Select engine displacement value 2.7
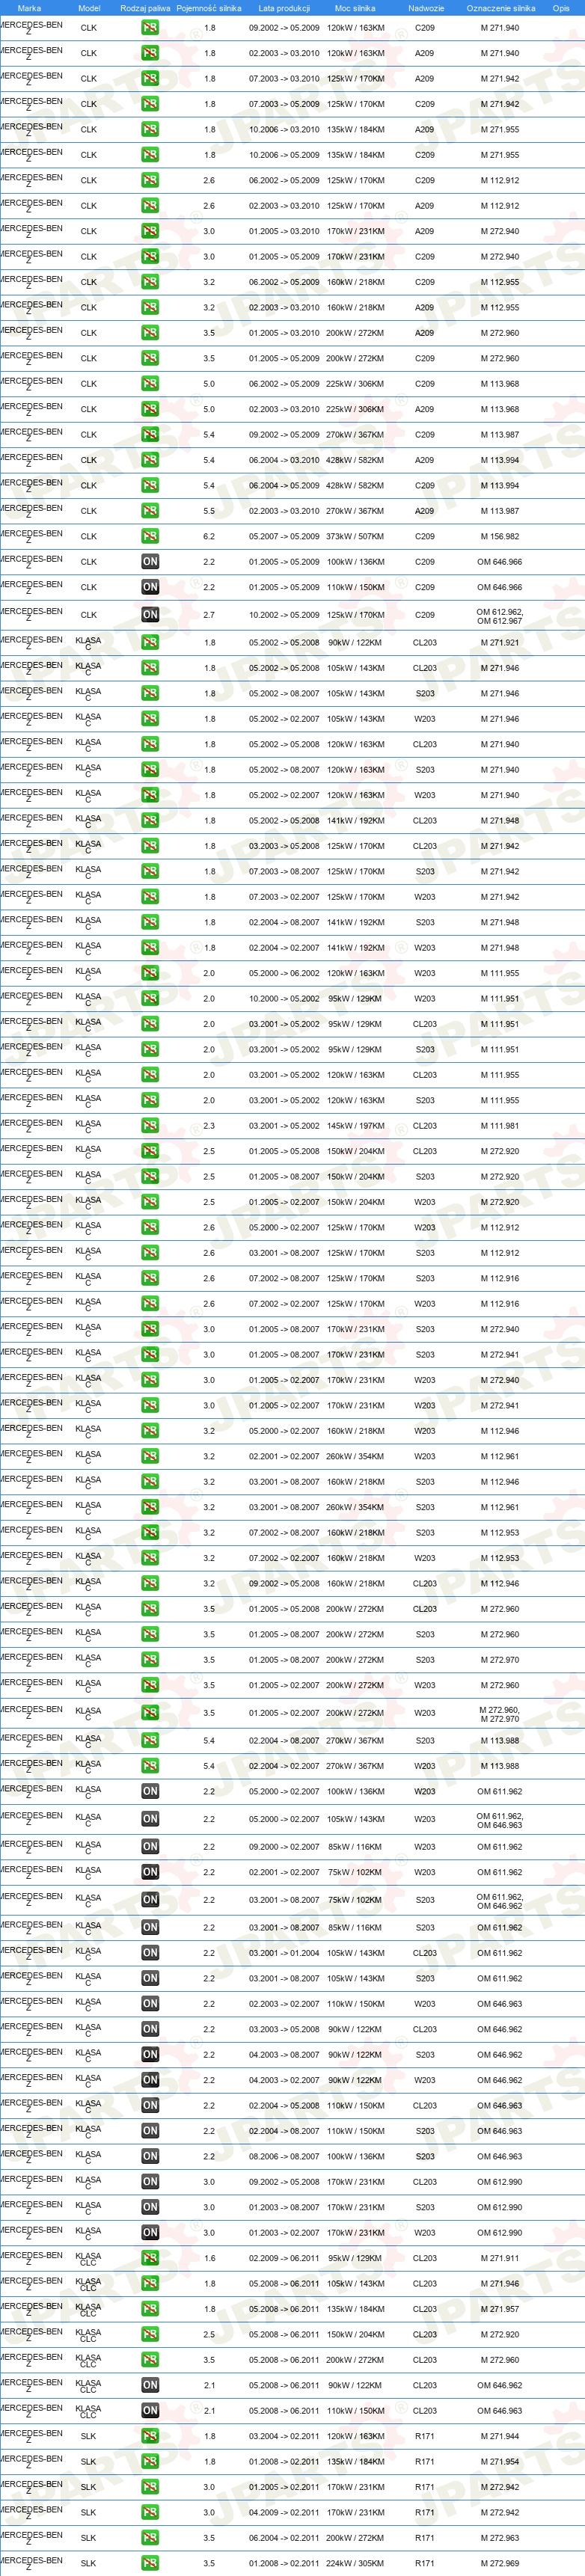The width and height of the screenshot is (585, 2576). click(x=209, y=614)
